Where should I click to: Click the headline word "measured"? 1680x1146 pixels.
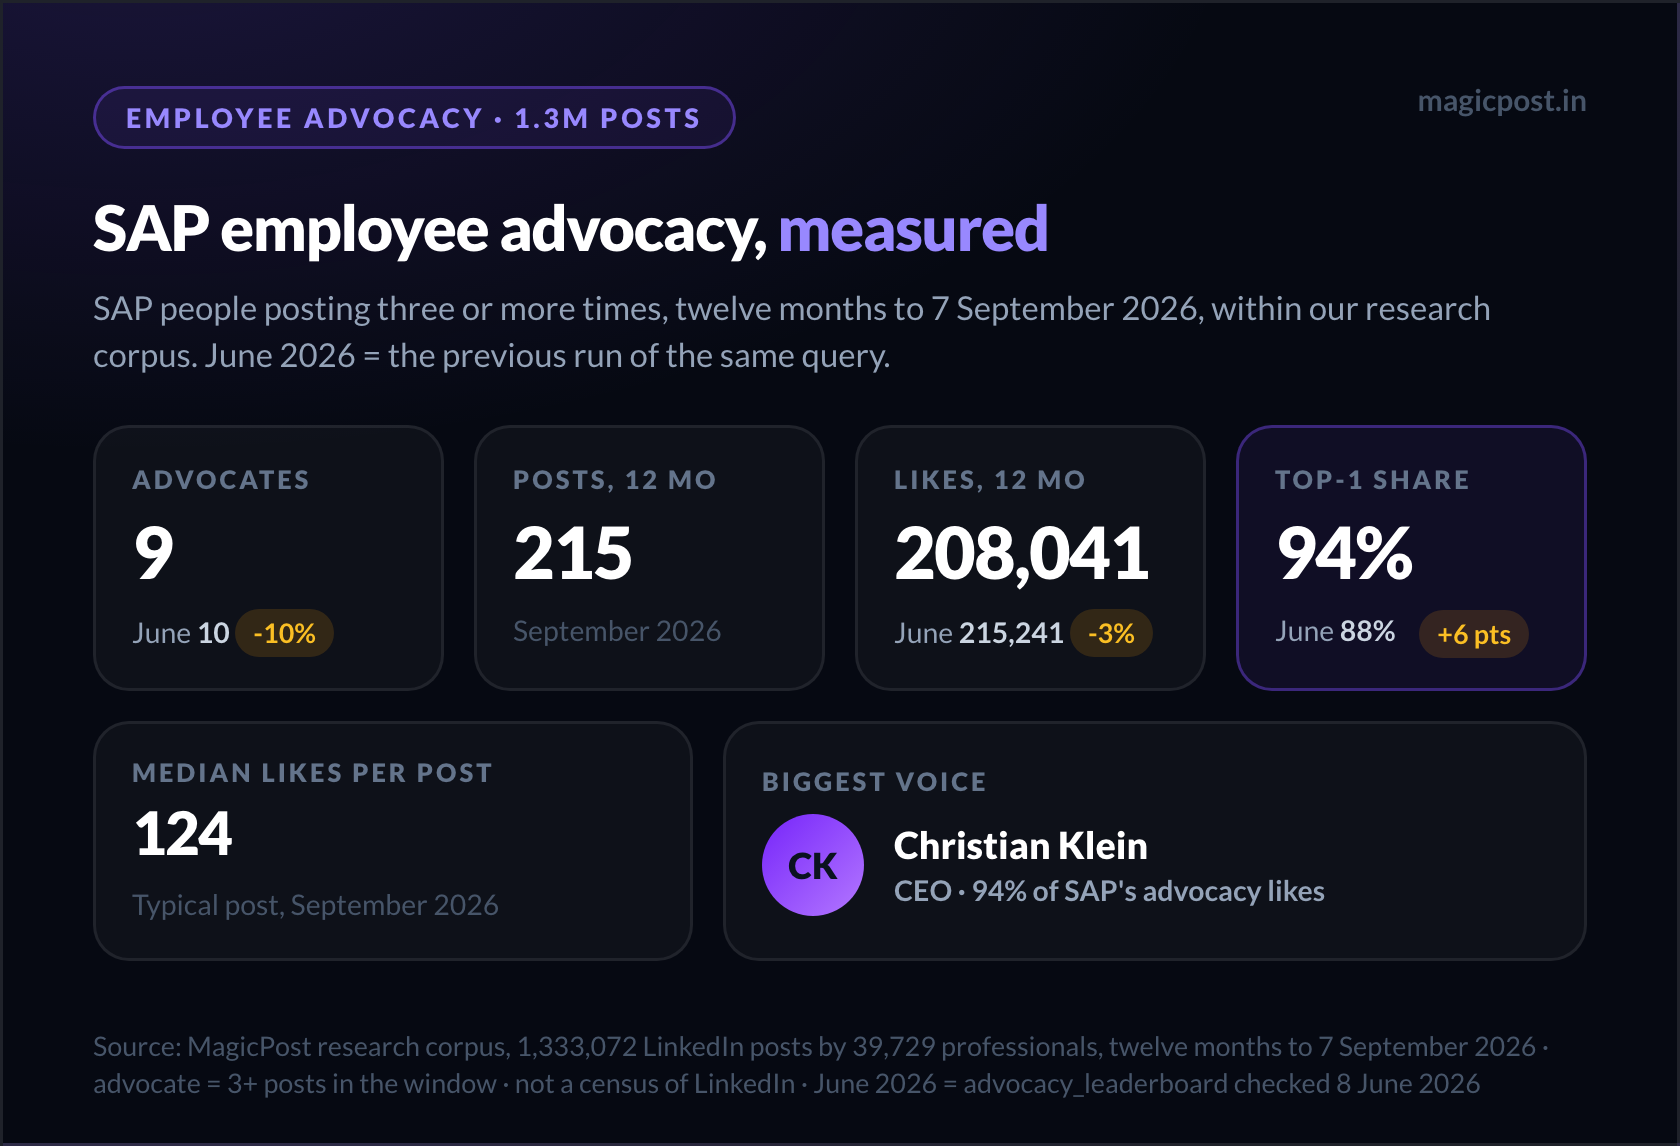(913, 229)
